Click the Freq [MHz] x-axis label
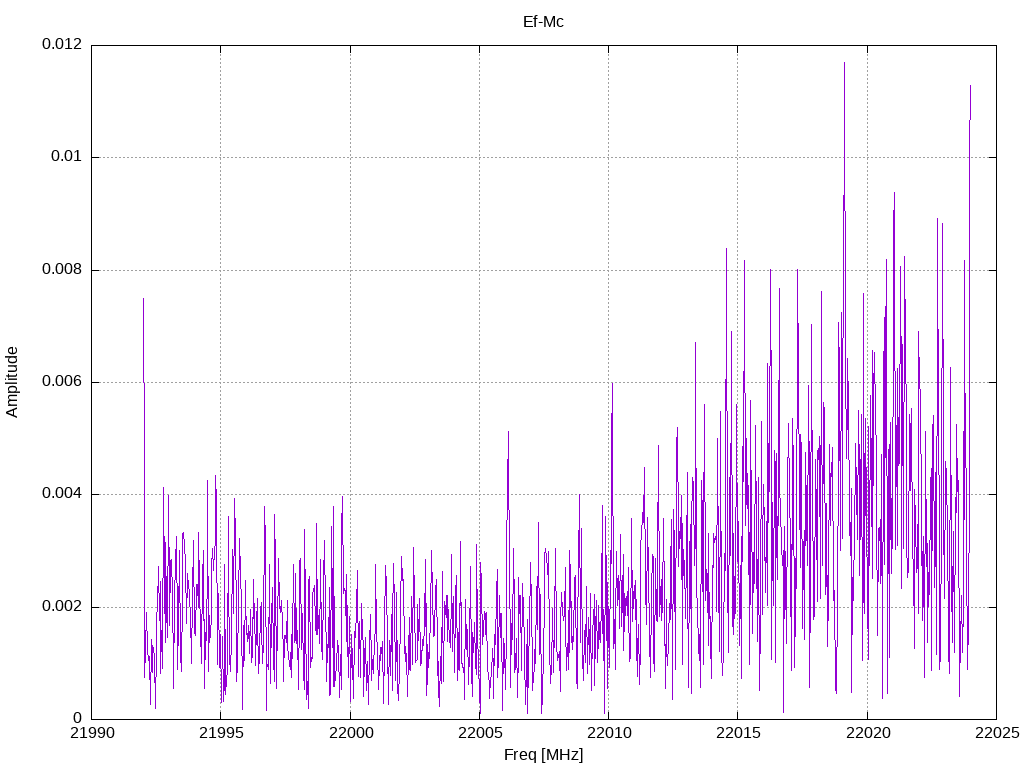 click(x=543, y=755)
